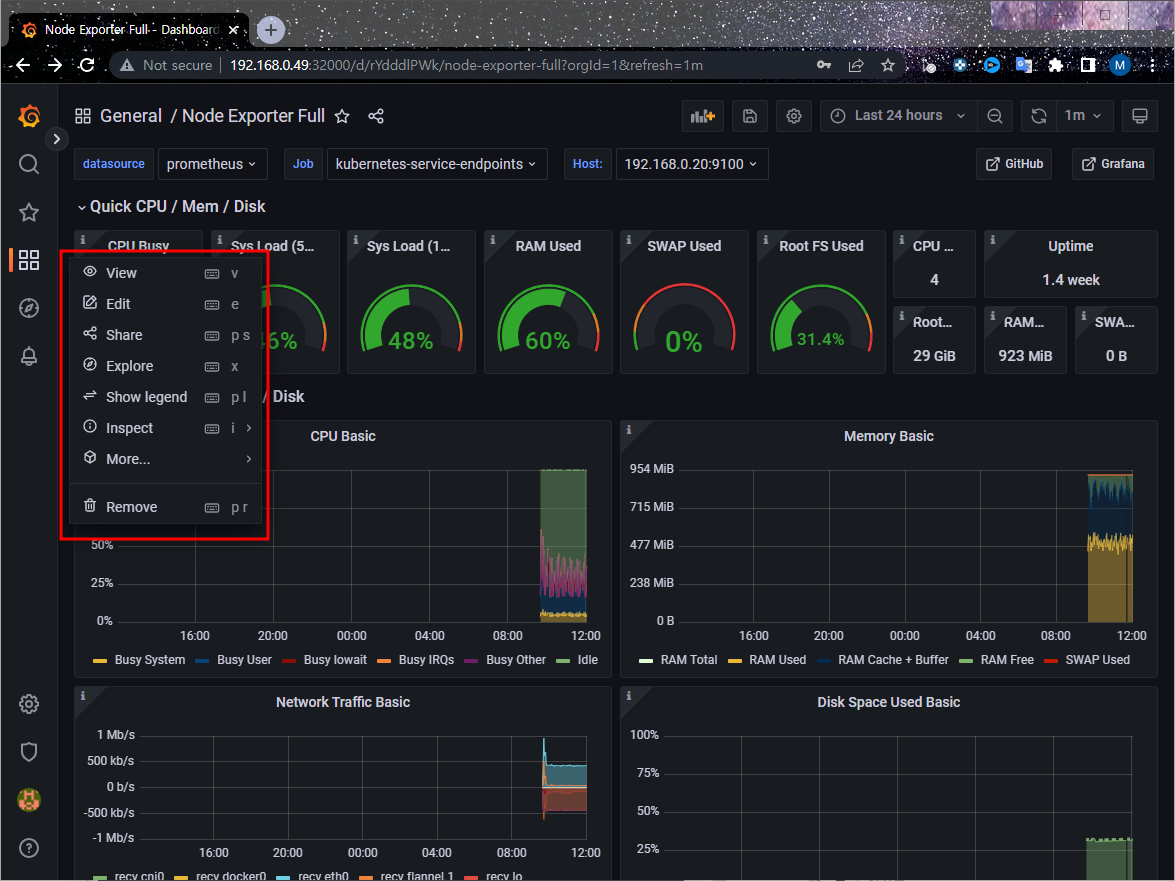1175x881 pixels.
Task: Bookmark this page with the browser star
Action: click(888, 65)
